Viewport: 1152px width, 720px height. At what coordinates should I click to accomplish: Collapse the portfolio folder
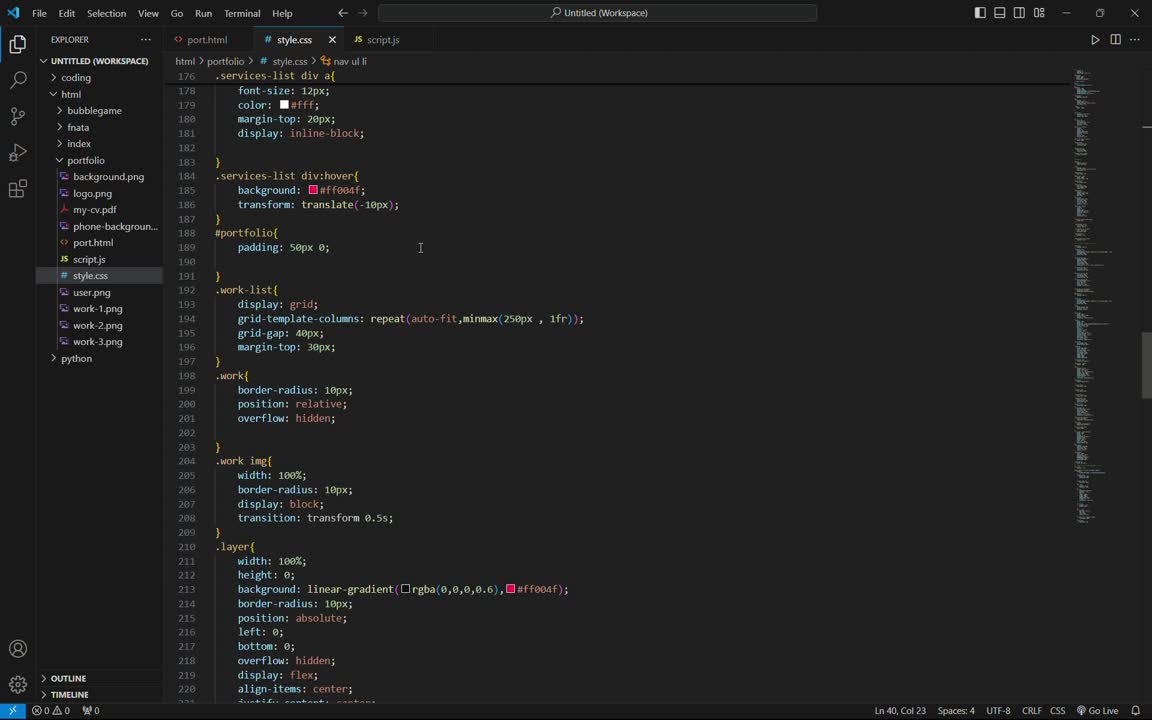[86, 160]
